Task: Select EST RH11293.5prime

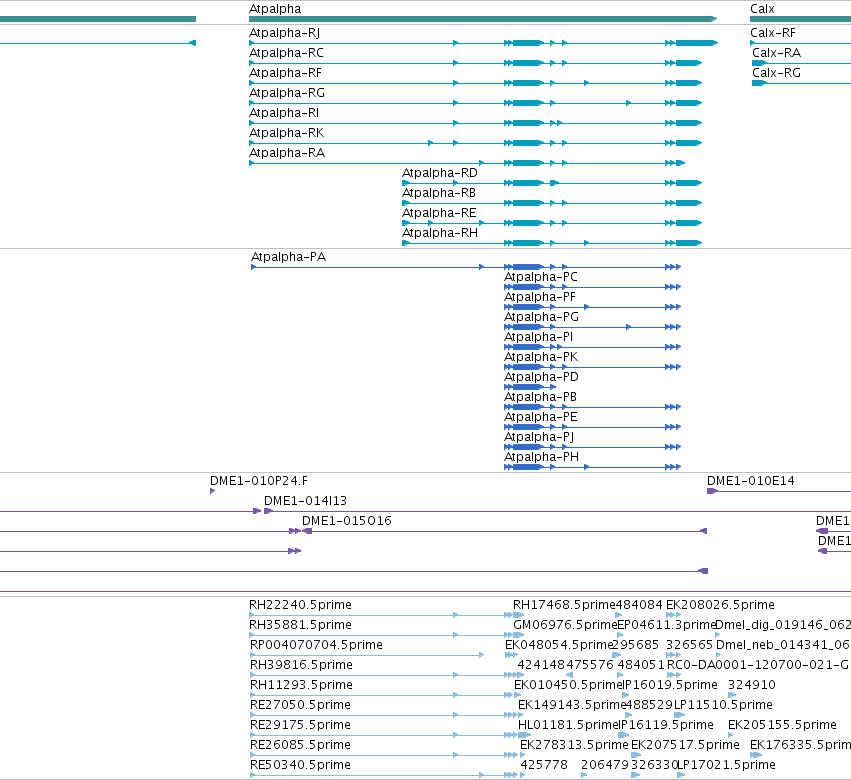Action: click(x=301, y=686)
